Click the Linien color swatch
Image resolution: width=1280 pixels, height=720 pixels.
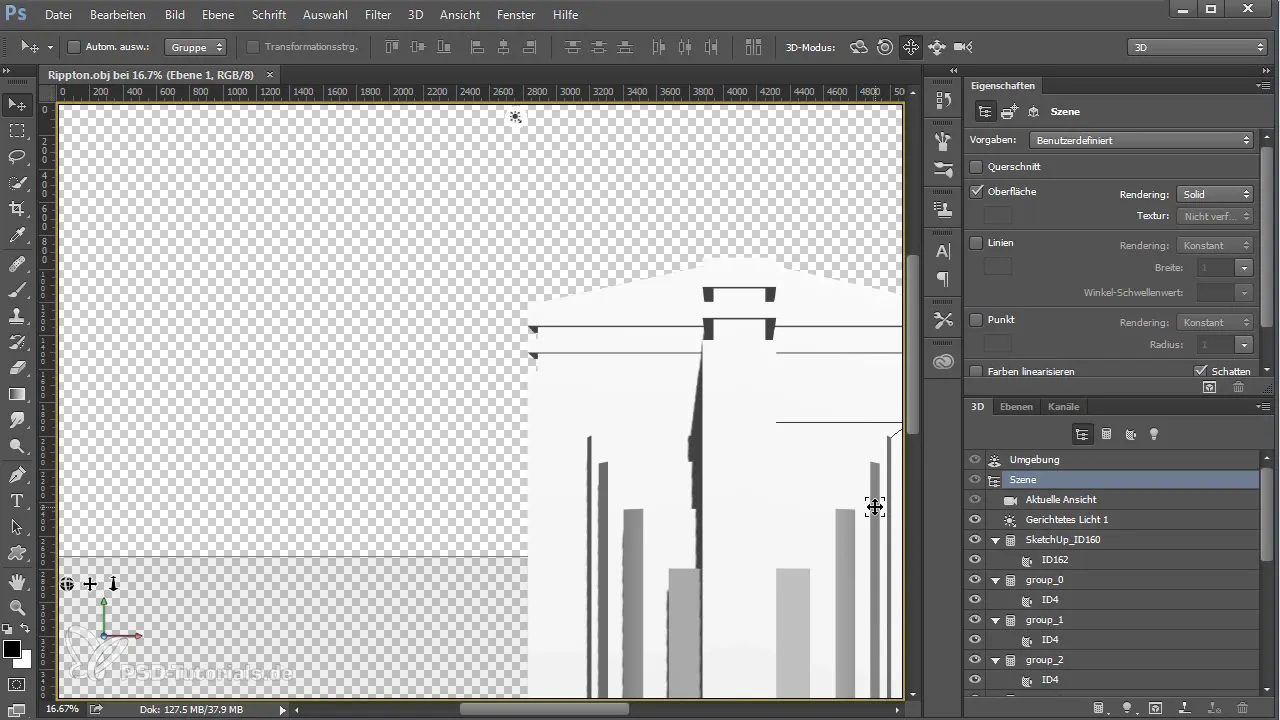pos(998,266)
